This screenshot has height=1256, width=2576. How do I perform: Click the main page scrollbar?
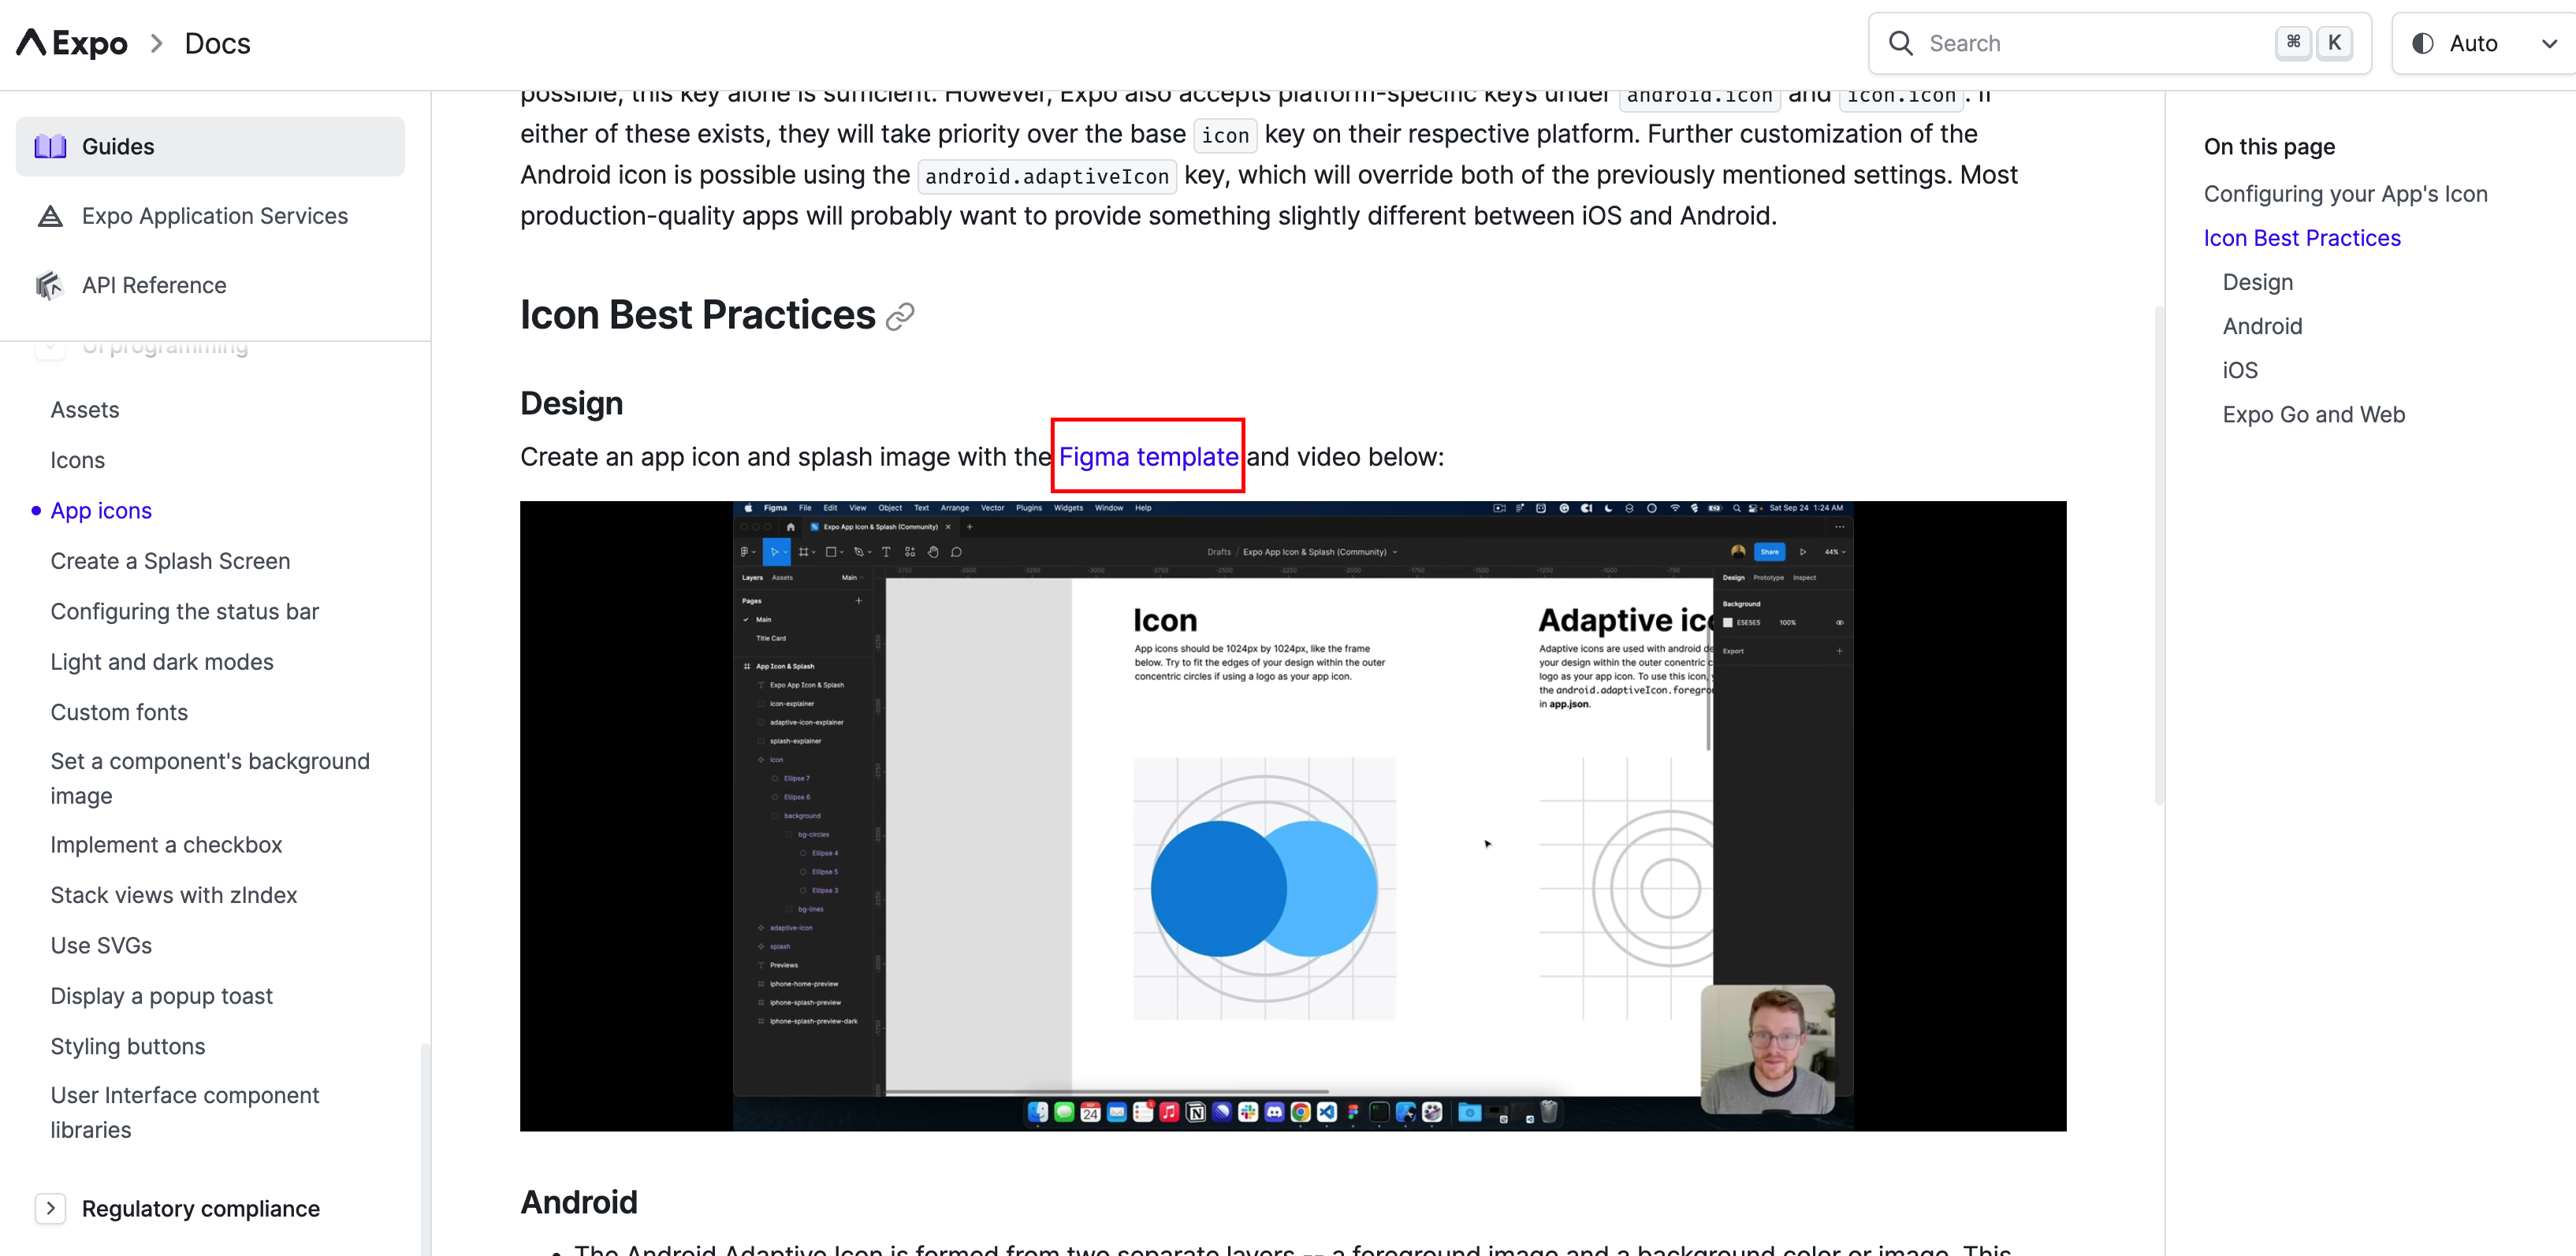(x=2158, y=556)
